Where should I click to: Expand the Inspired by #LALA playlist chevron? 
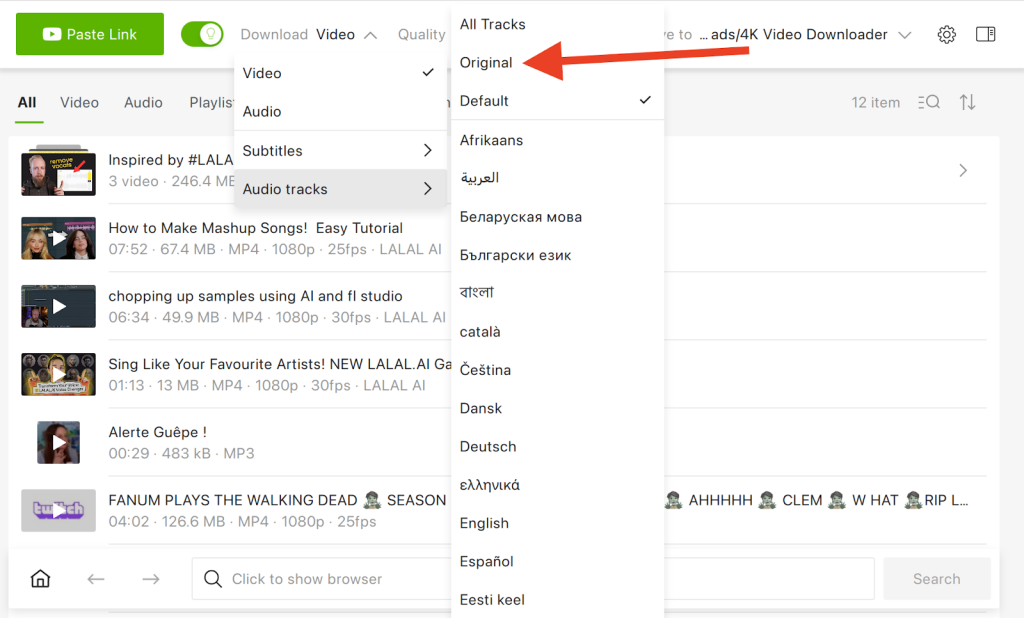963,171
